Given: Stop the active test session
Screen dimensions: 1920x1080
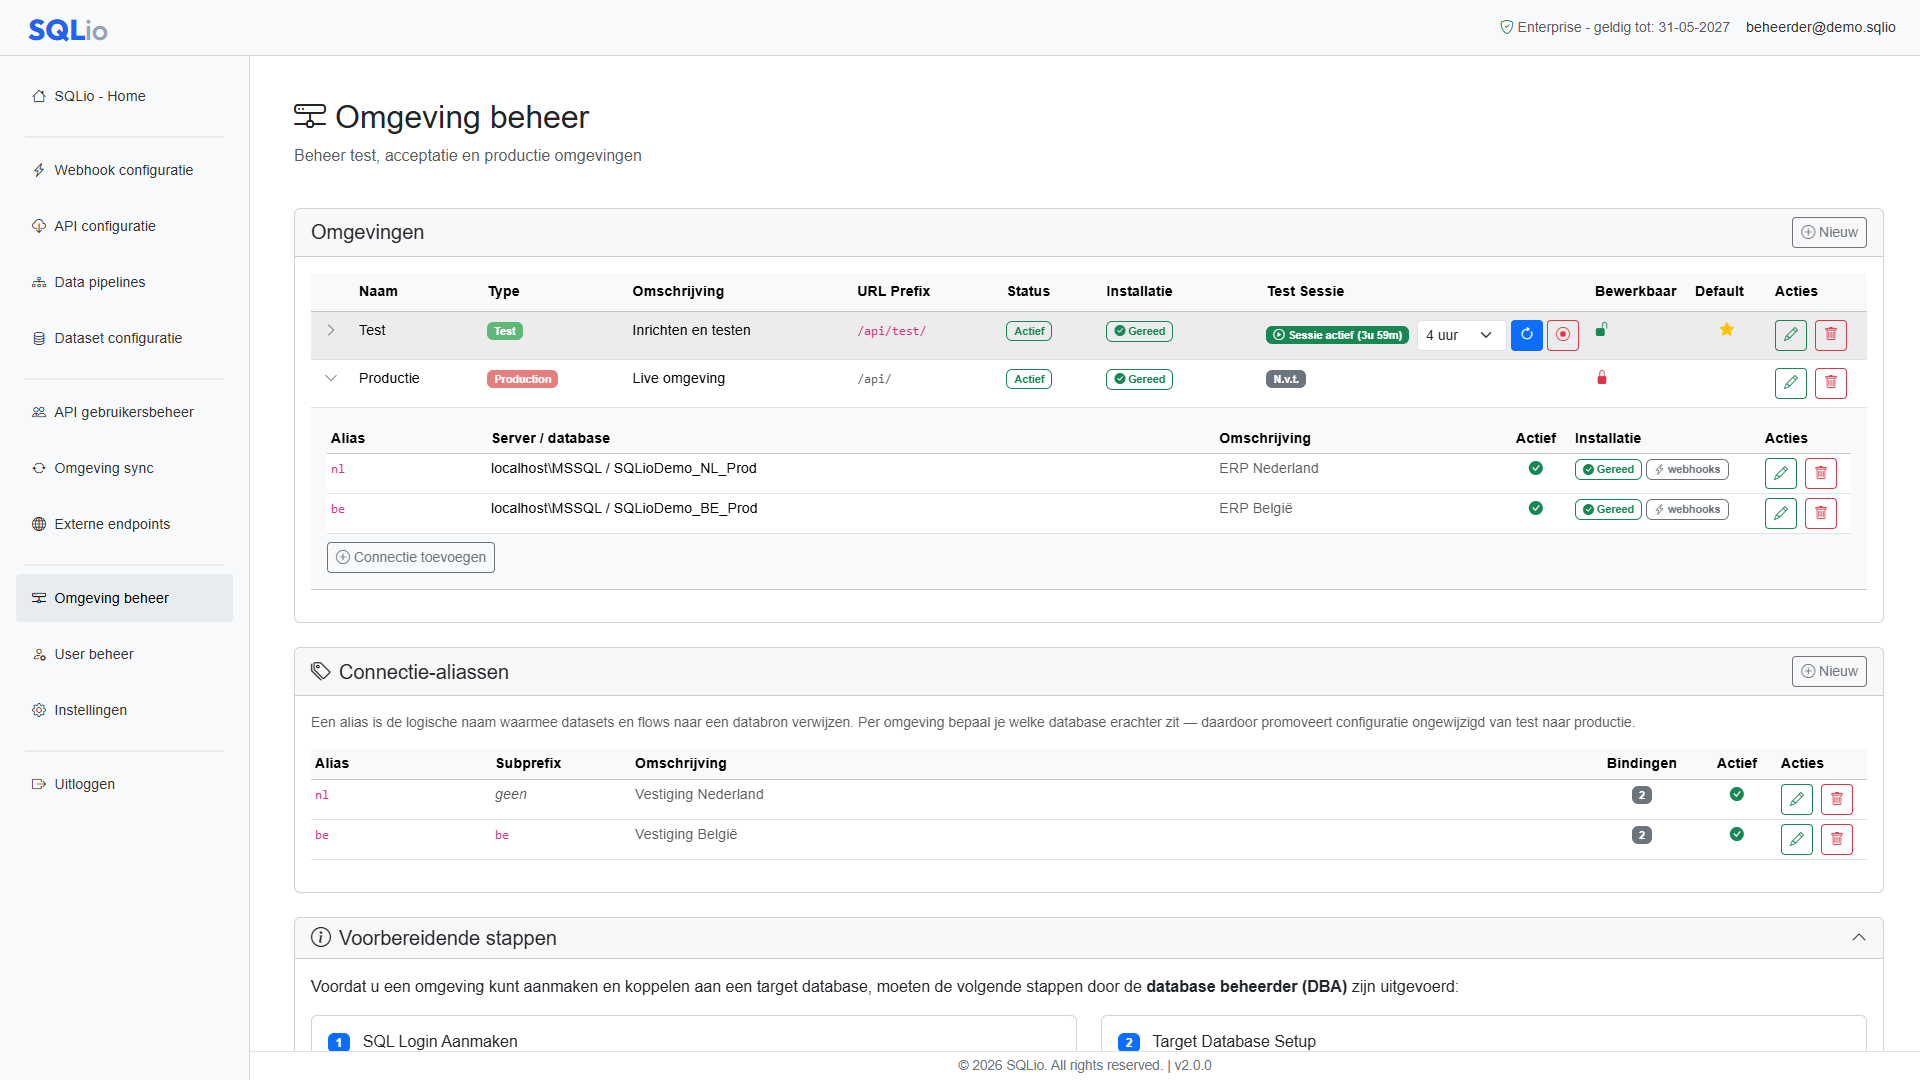Looking at the screenshot, I should tap(1562, 335).
